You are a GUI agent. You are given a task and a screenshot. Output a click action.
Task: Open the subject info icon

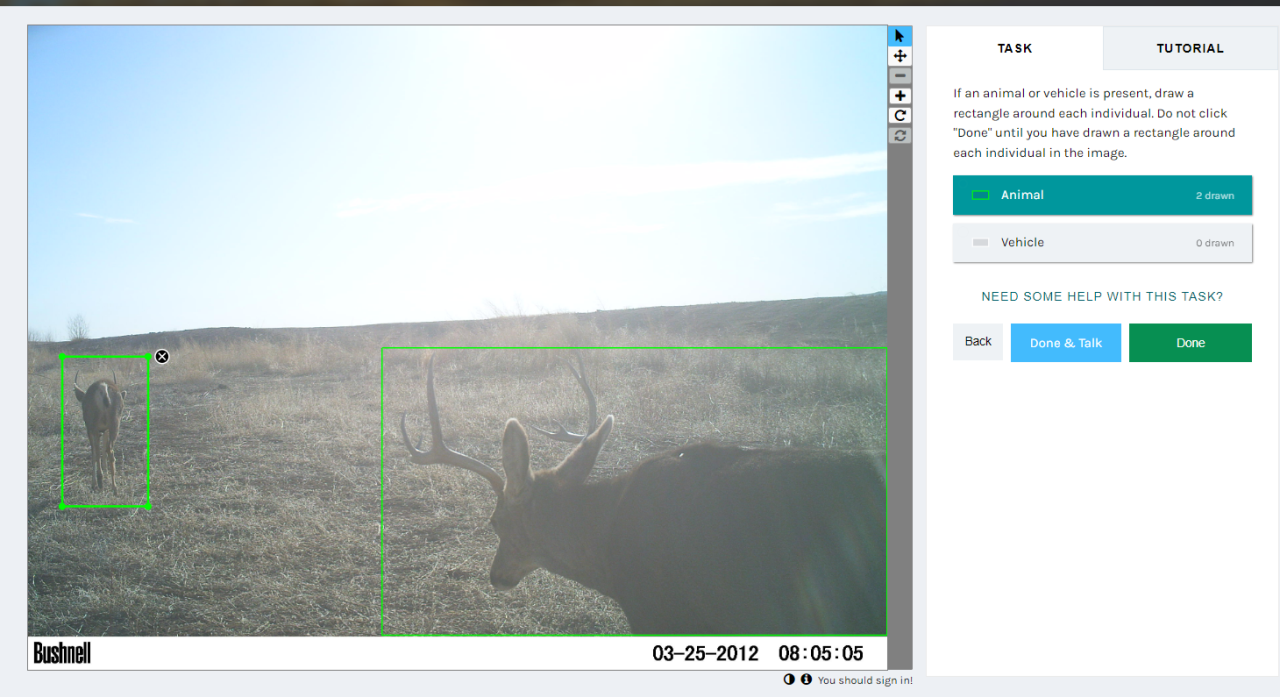(x=806, y=679)
